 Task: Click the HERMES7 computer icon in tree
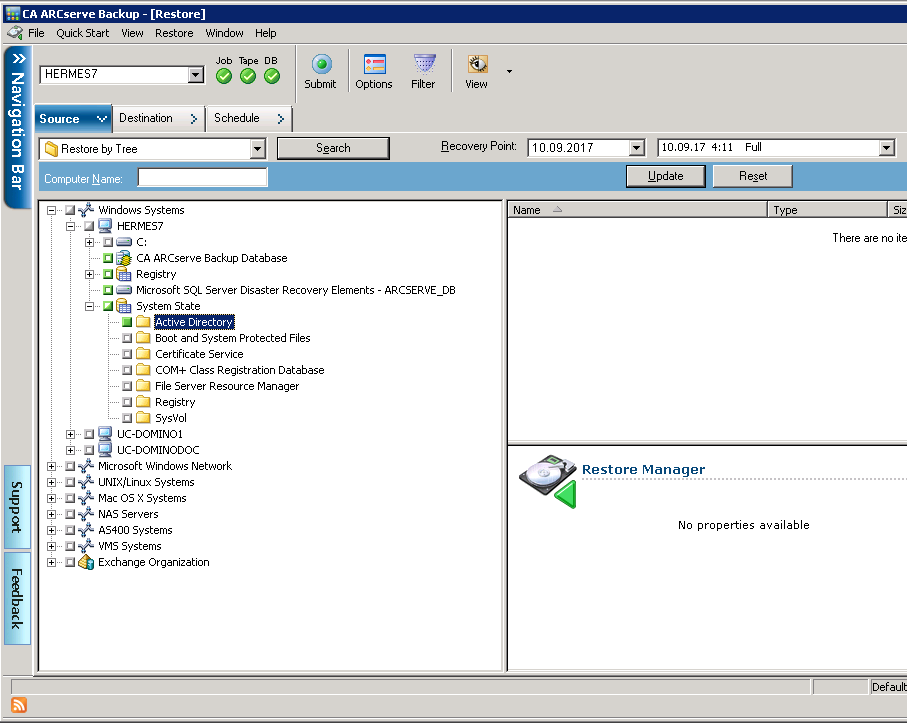pyautogui.click(x=105, y=226)
